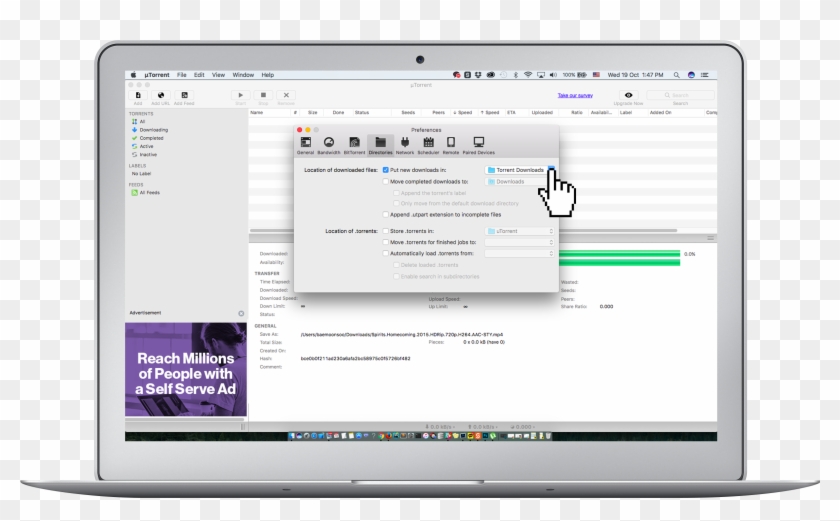Click the volume icon in menu bar
This screenshot has width=840, height=521.
[x=553, y=75]
